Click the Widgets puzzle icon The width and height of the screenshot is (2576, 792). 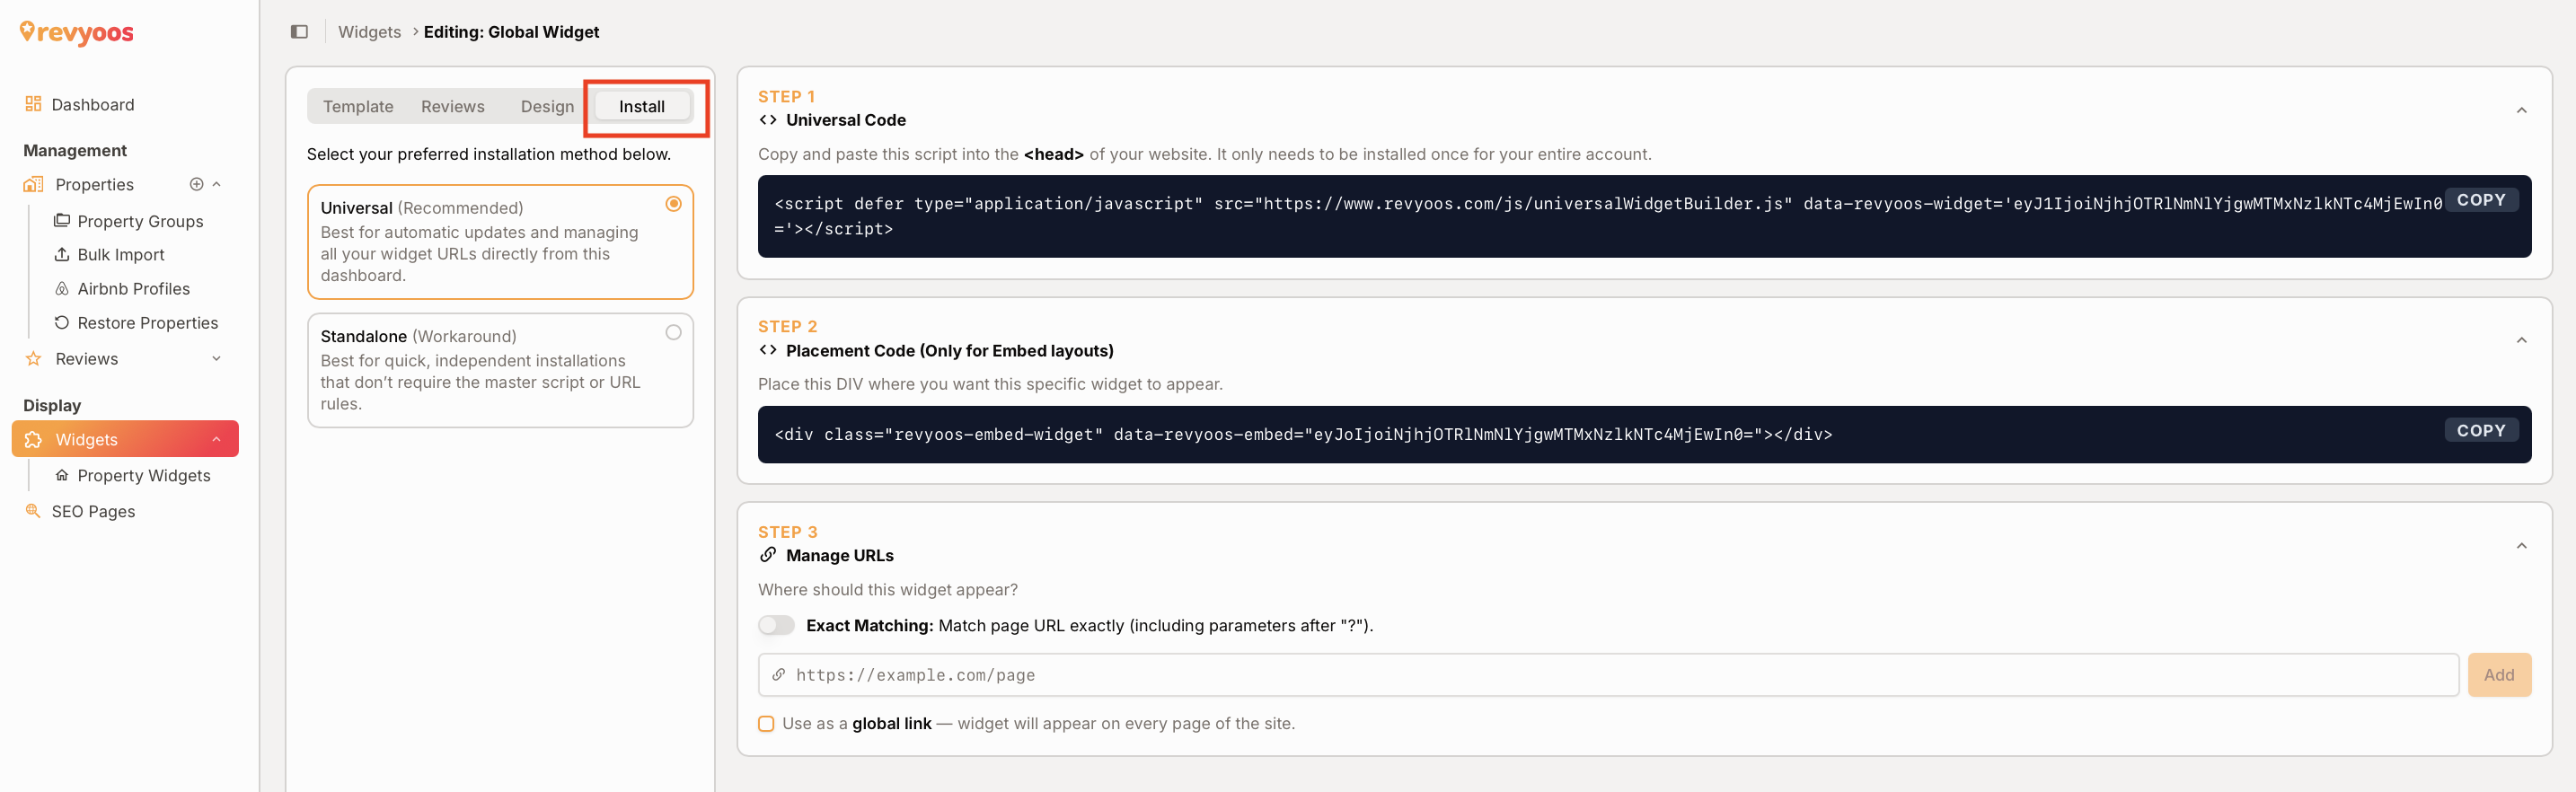[x=33, y=439]
